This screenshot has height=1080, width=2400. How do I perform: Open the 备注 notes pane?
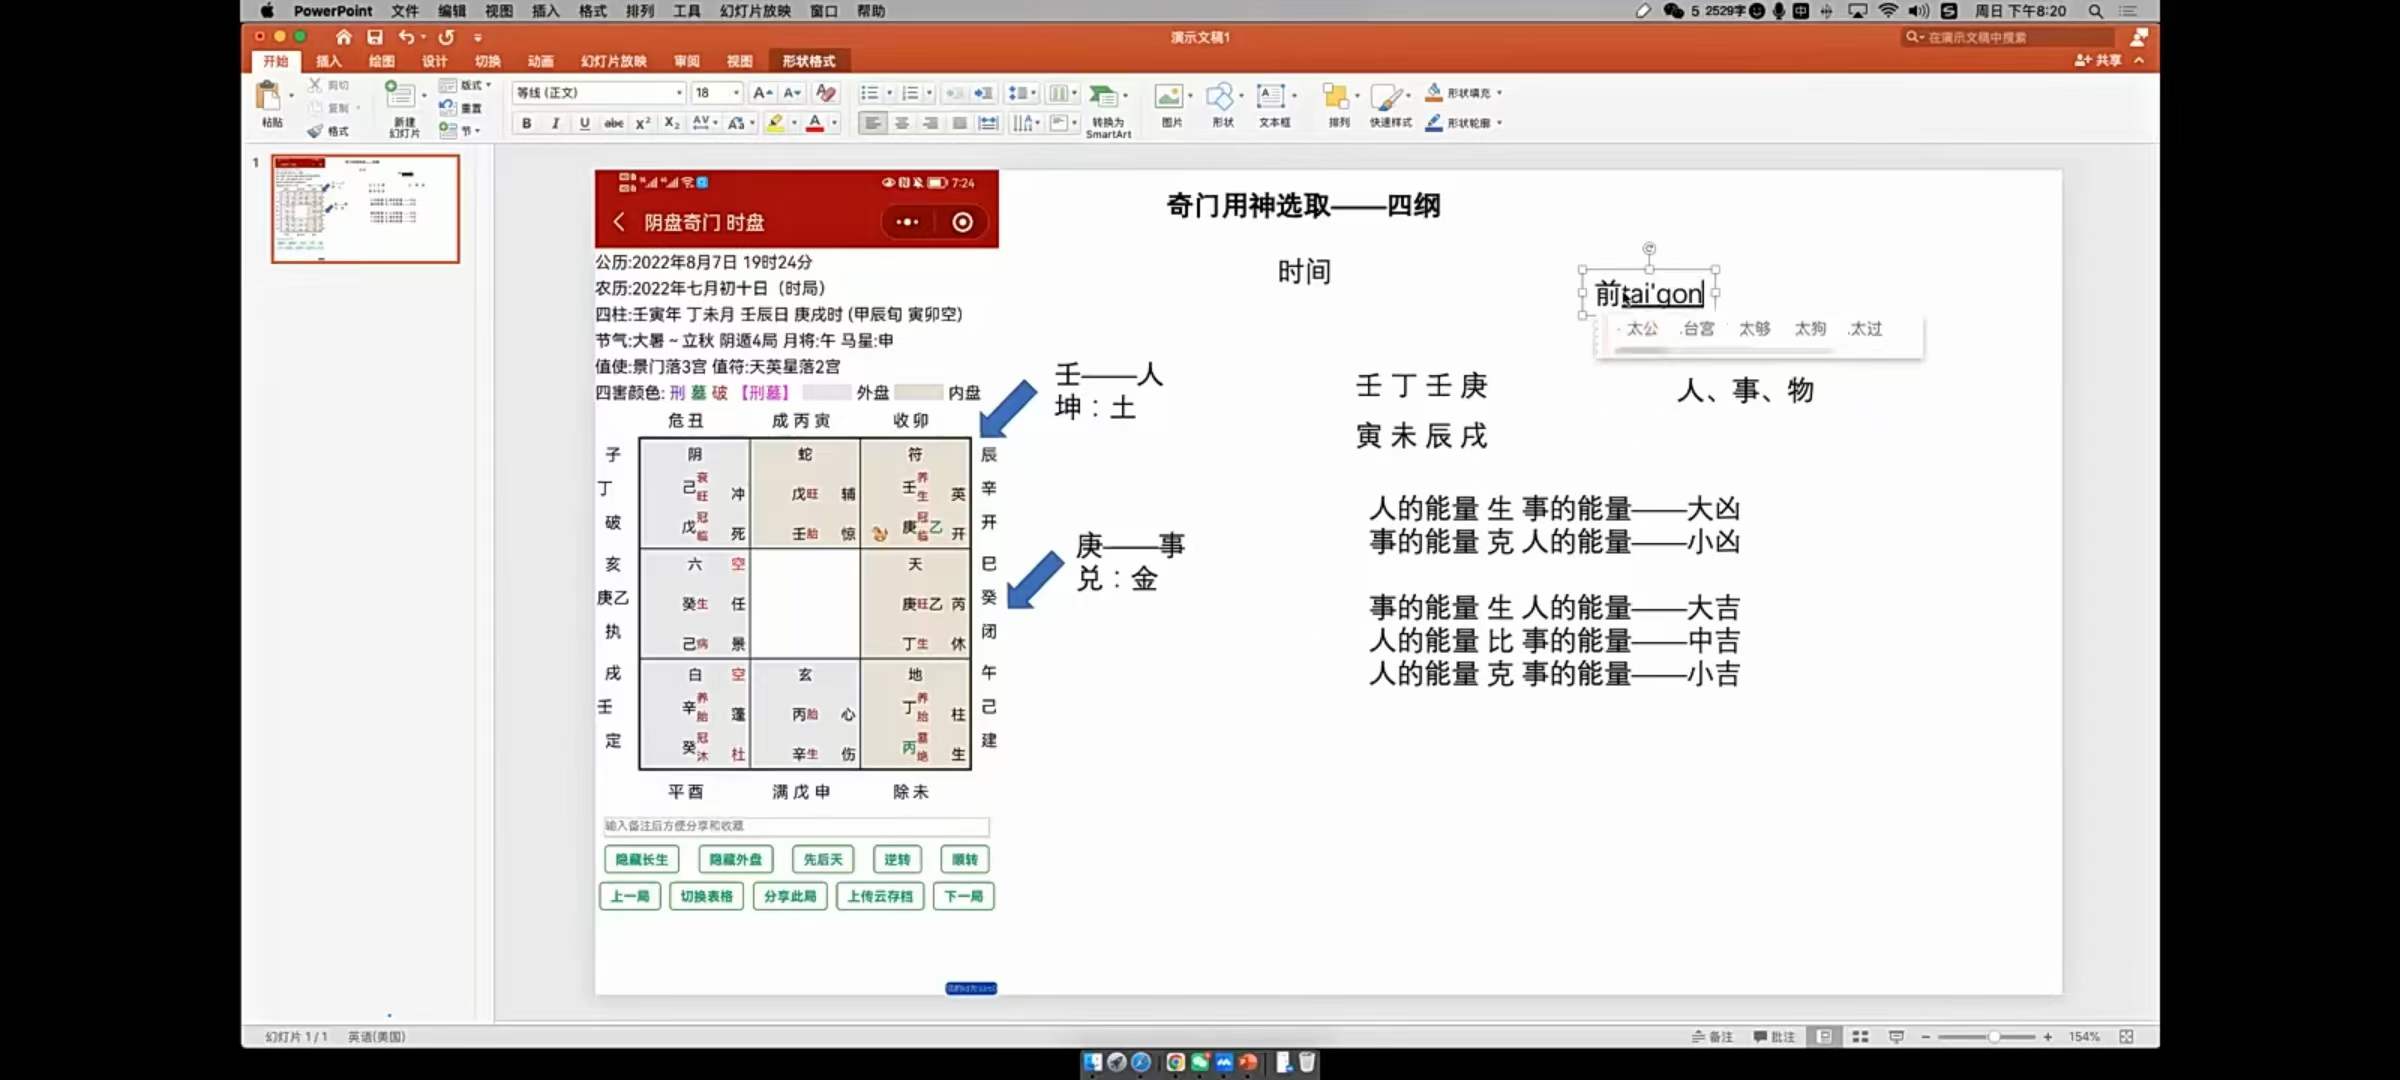tap(1714, 1037)
